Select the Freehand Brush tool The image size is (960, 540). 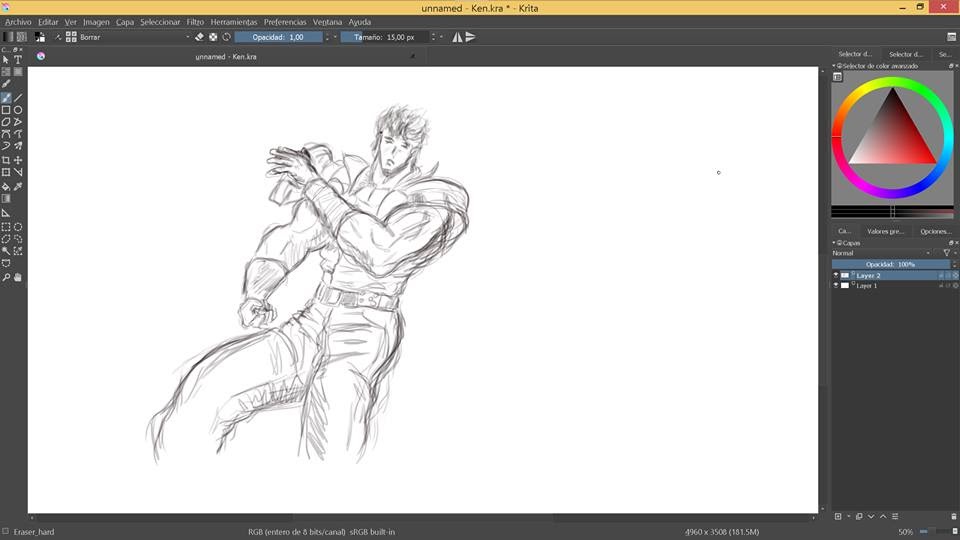(x=6, y=98)
